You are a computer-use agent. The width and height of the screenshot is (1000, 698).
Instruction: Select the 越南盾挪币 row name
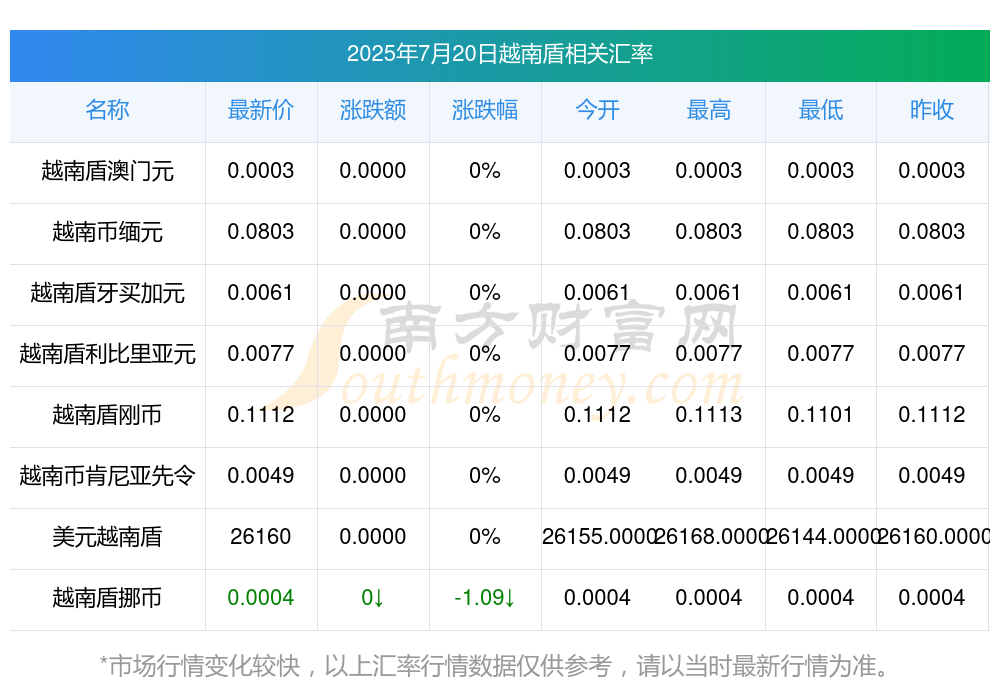point(107,598)
